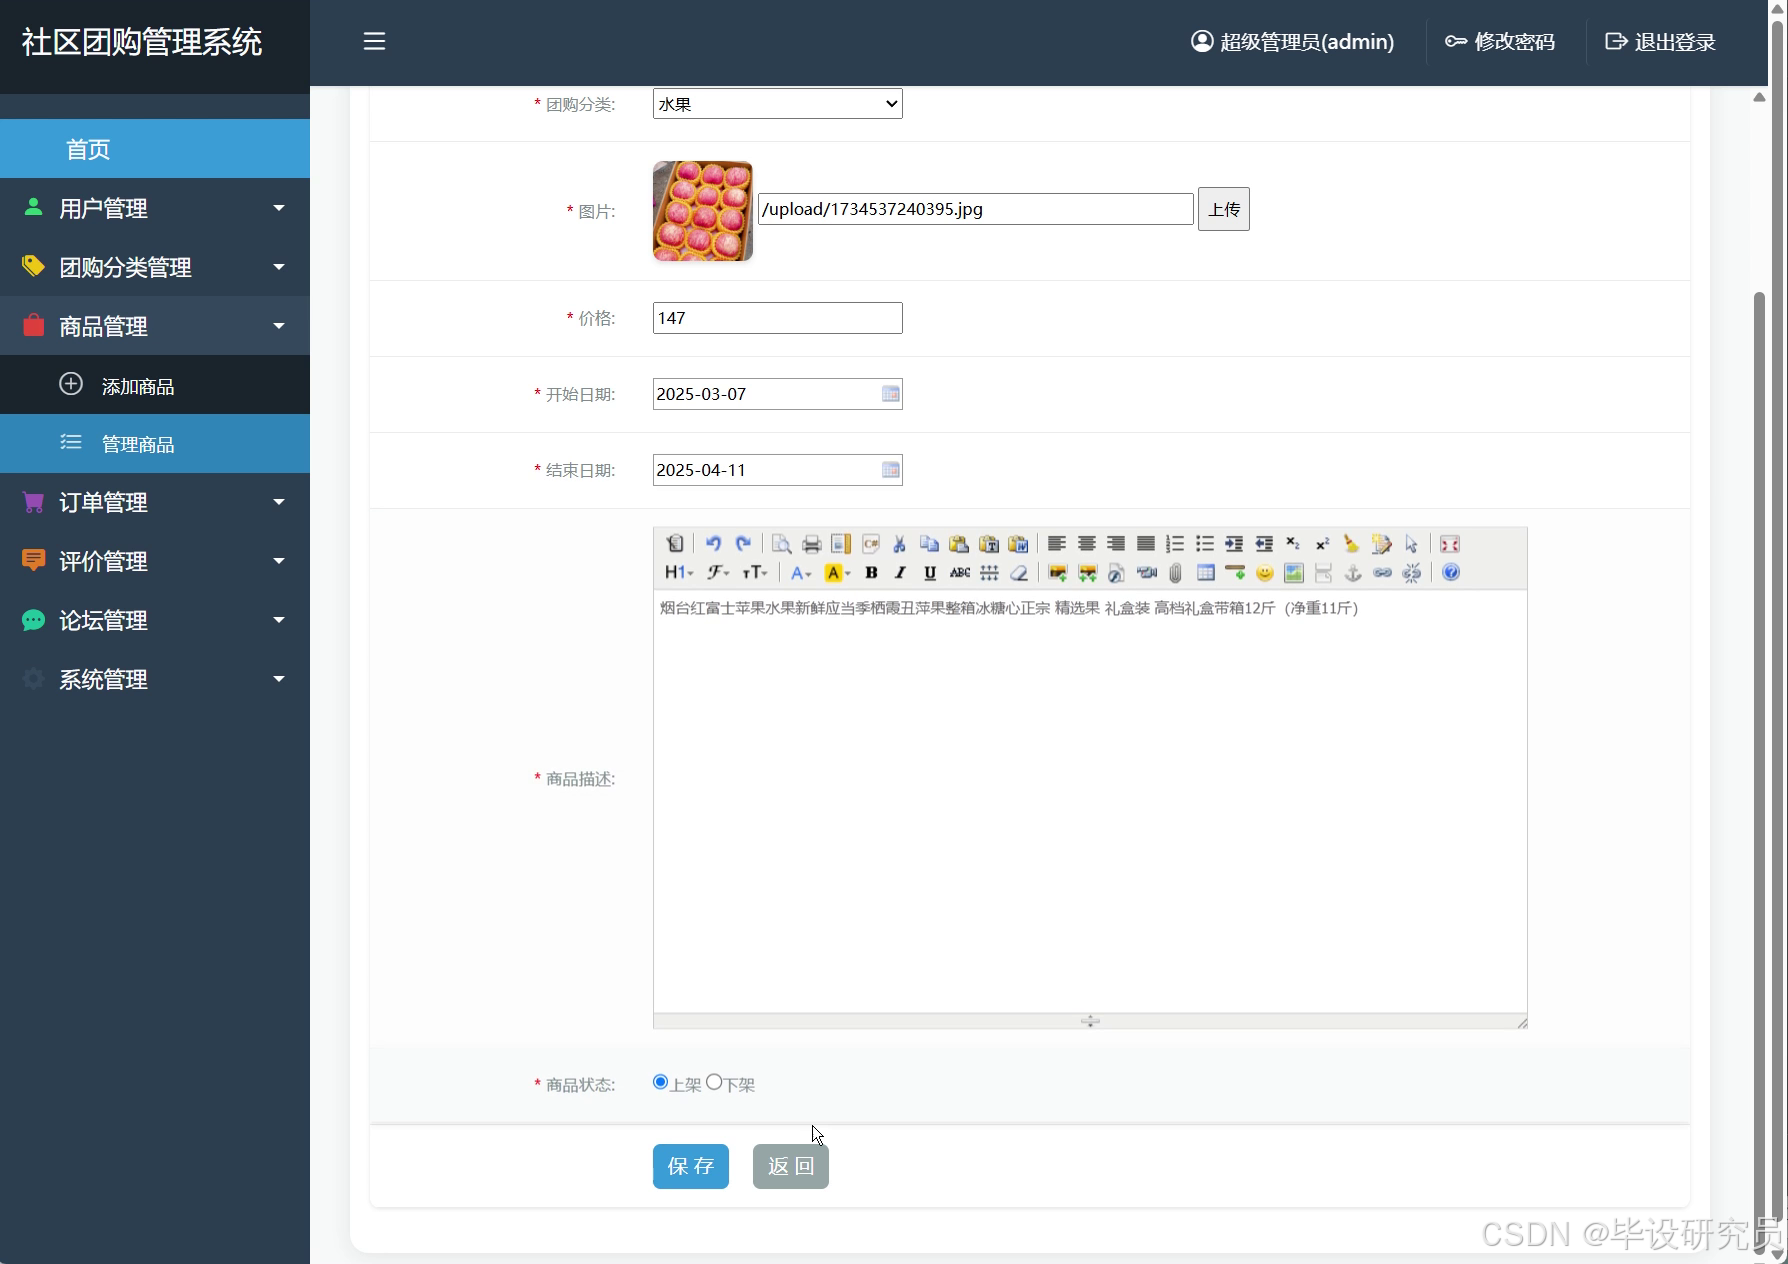Align description text left
The width and height of the screenshot is (1788, 1264).
tap(1057, 544)
